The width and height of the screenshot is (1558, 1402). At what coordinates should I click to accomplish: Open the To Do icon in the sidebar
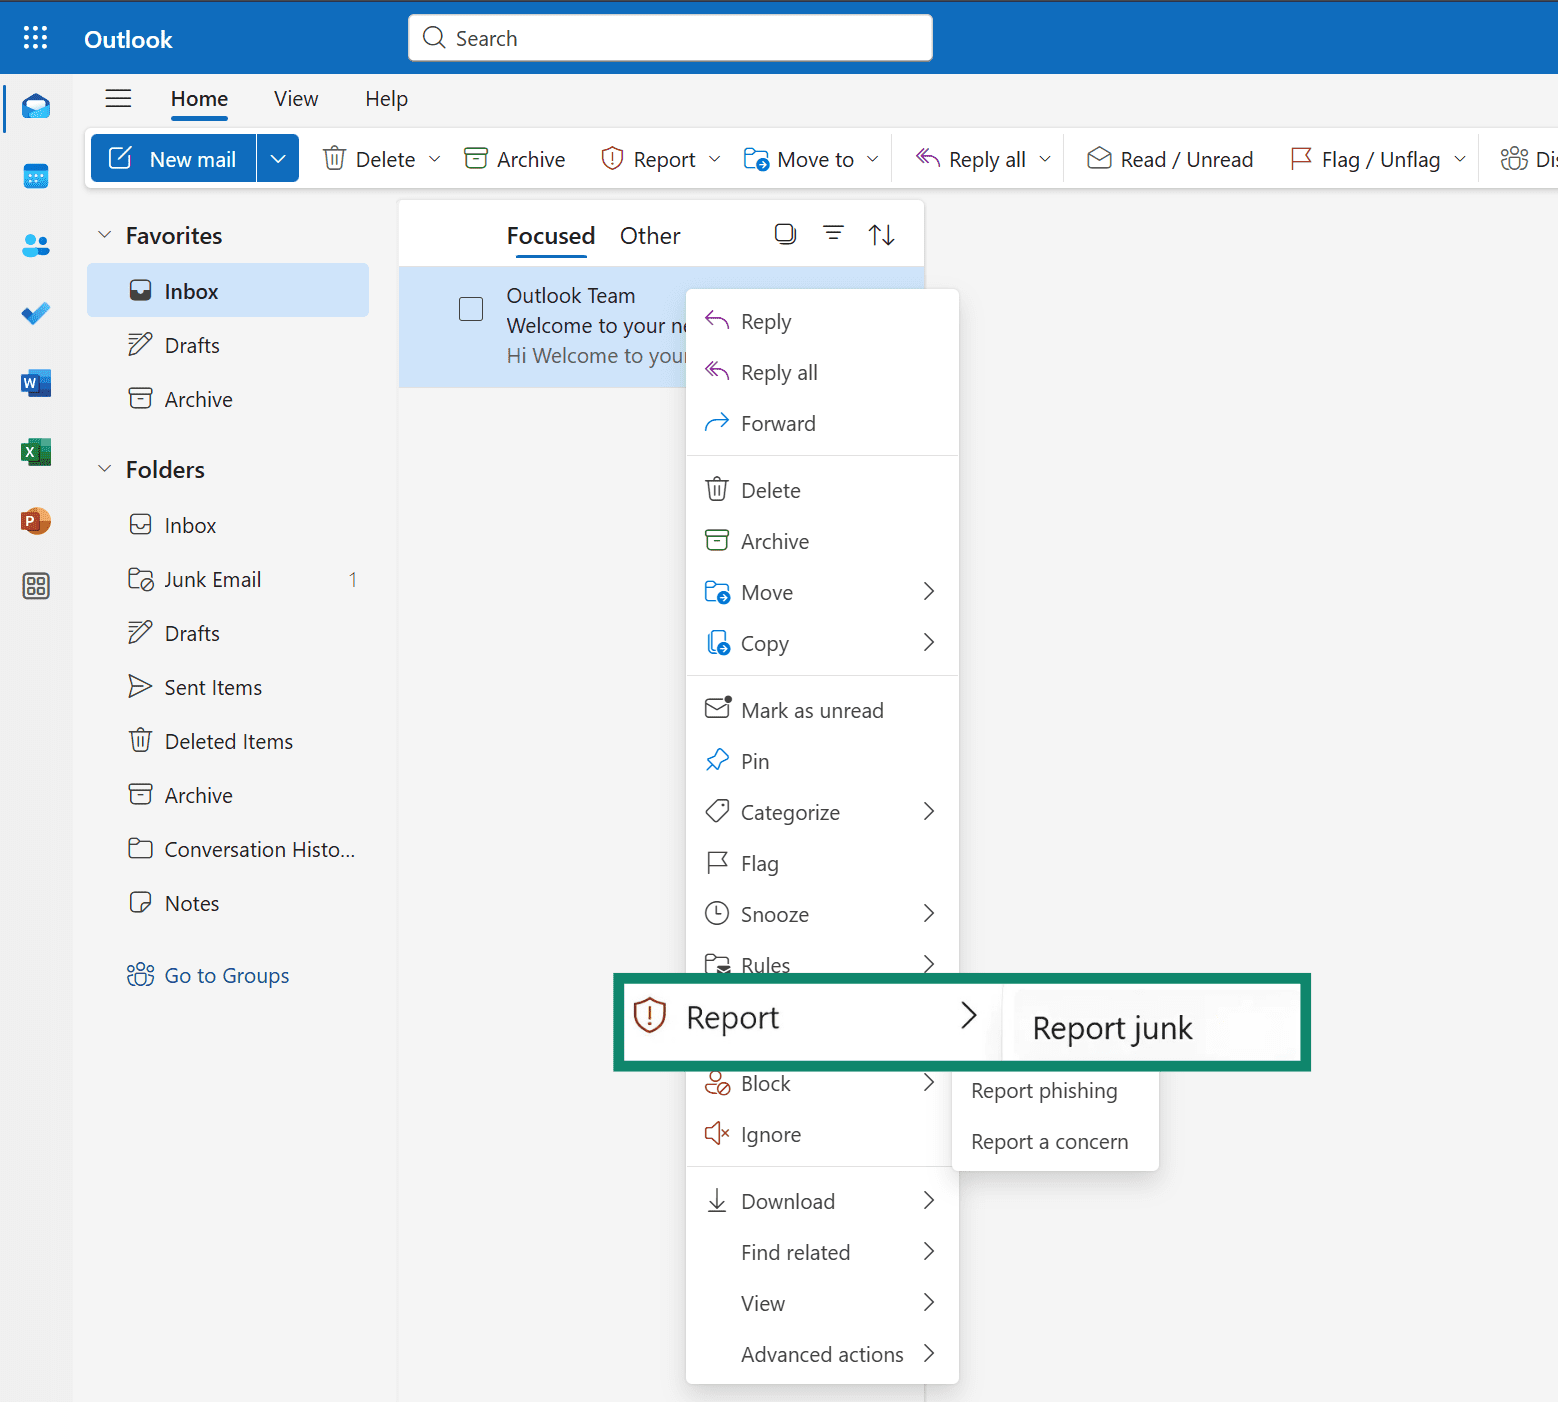pyautogui.click(x=36, y=313)
